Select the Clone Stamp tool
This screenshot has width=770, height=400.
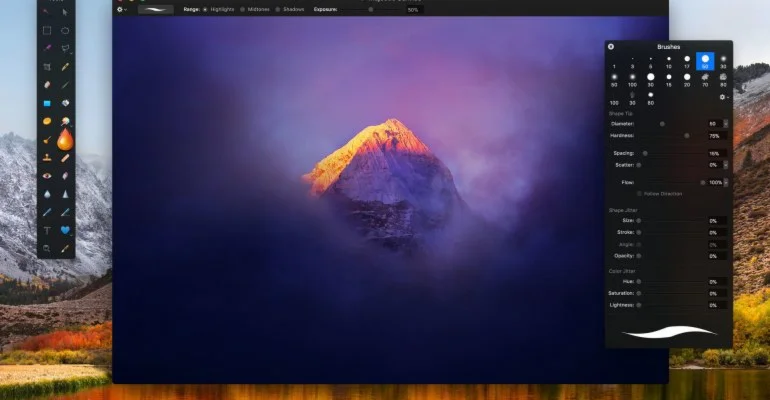[47, 158]
